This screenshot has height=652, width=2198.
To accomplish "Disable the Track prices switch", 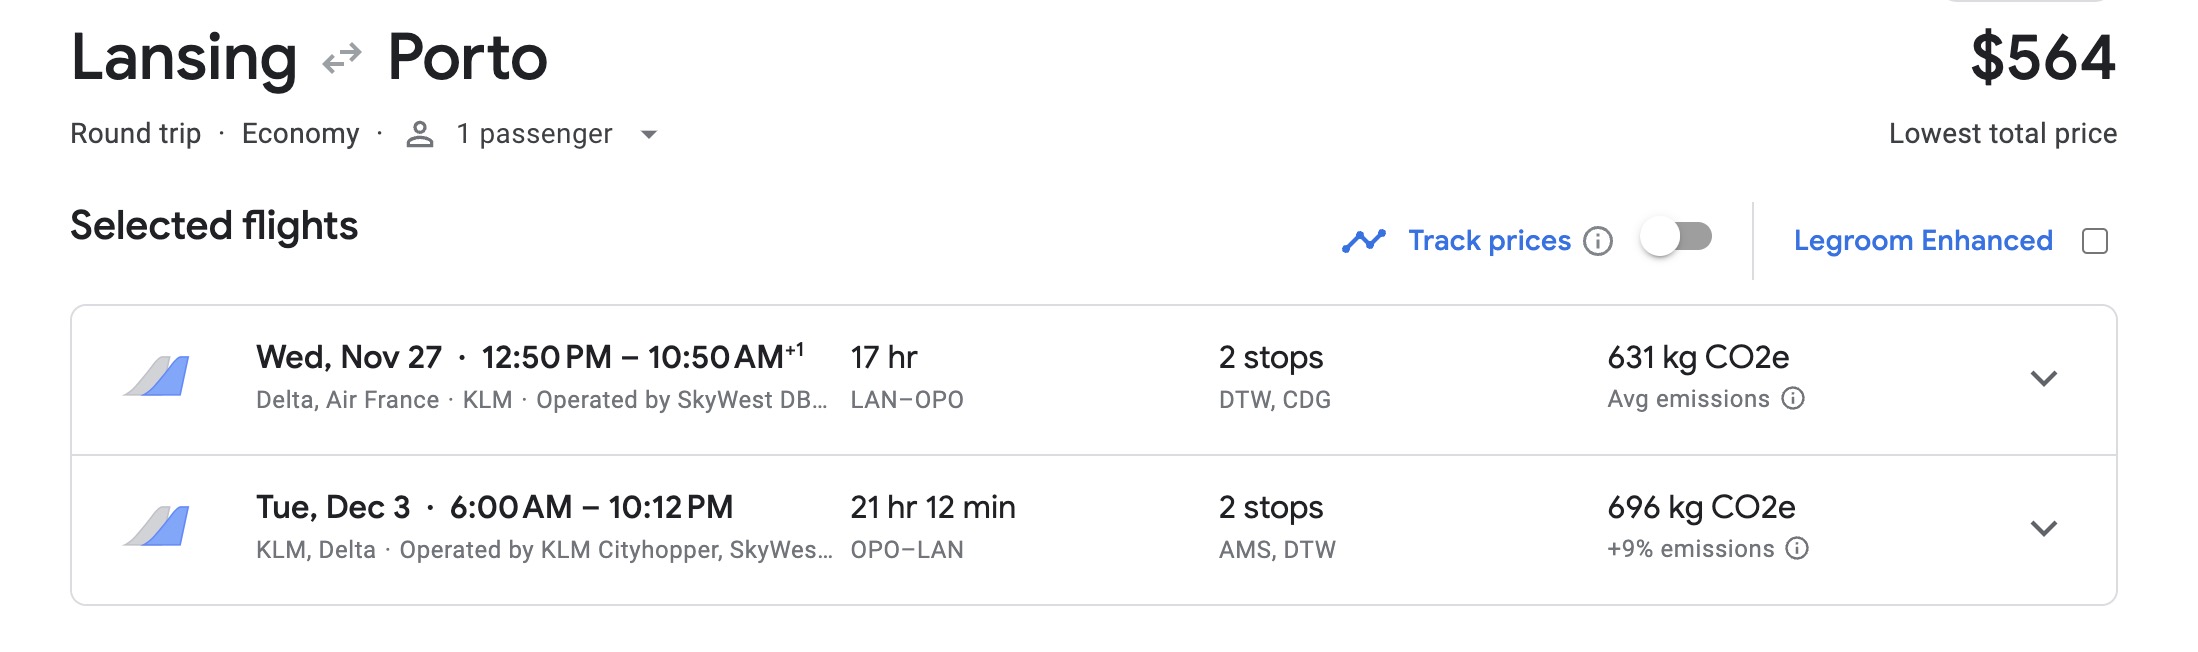I will click(x=1677, y=238).
